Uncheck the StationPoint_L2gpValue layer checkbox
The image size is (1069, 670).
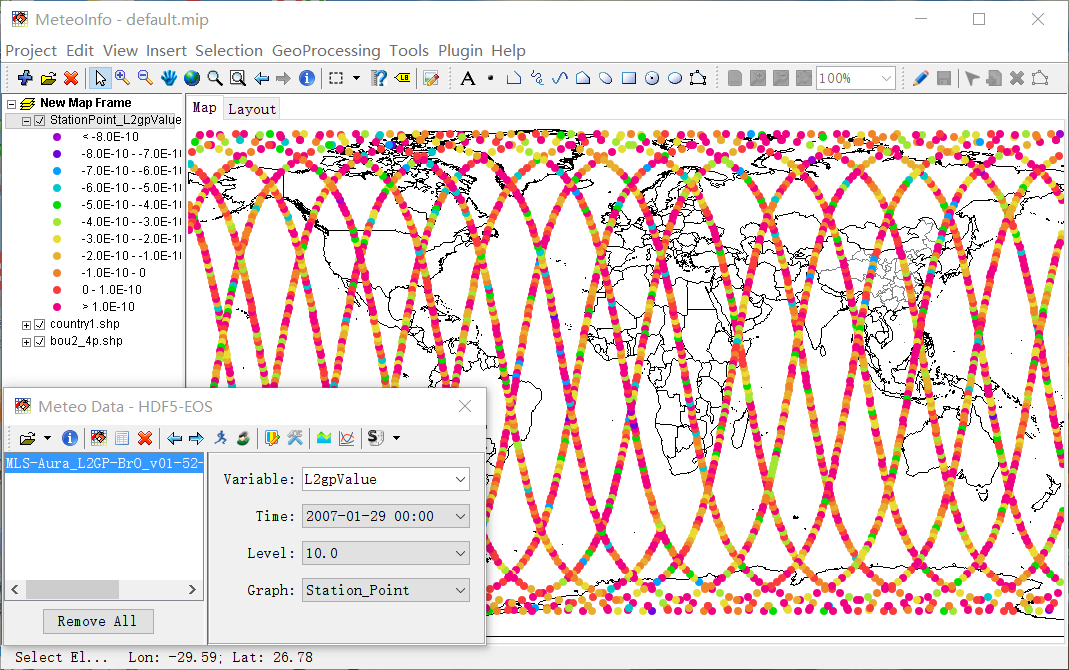[40, 120]
